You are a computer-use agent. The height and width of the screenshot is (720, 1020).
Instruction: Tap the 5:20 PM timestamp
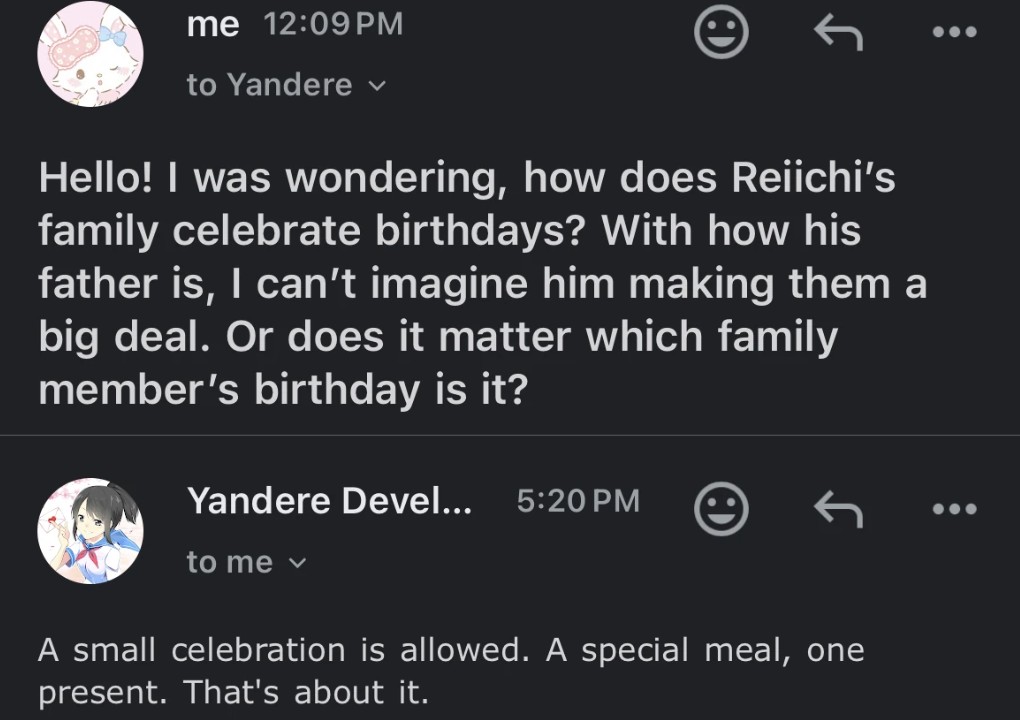tap(578, 501)
